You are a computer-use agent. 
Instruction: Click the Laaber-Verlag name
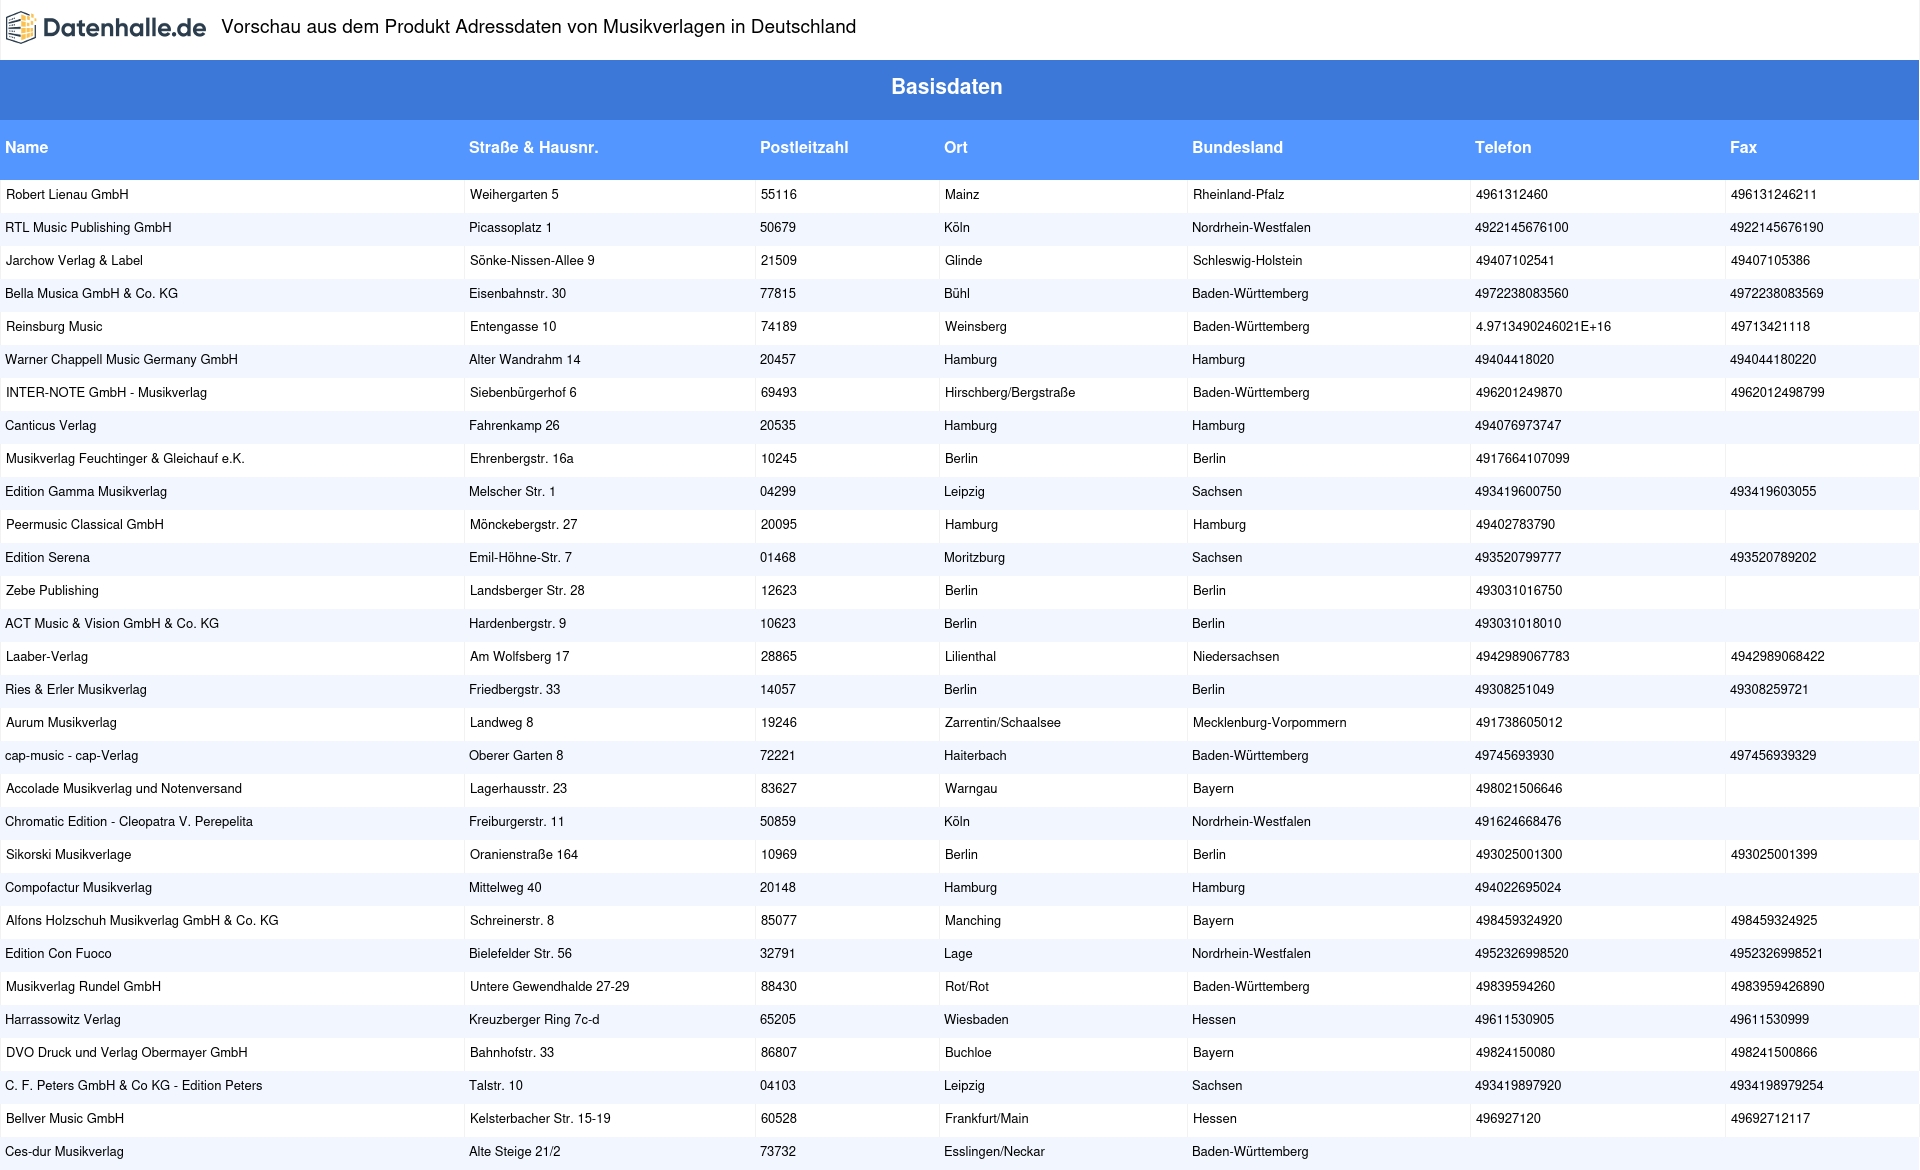coord(47,657)
